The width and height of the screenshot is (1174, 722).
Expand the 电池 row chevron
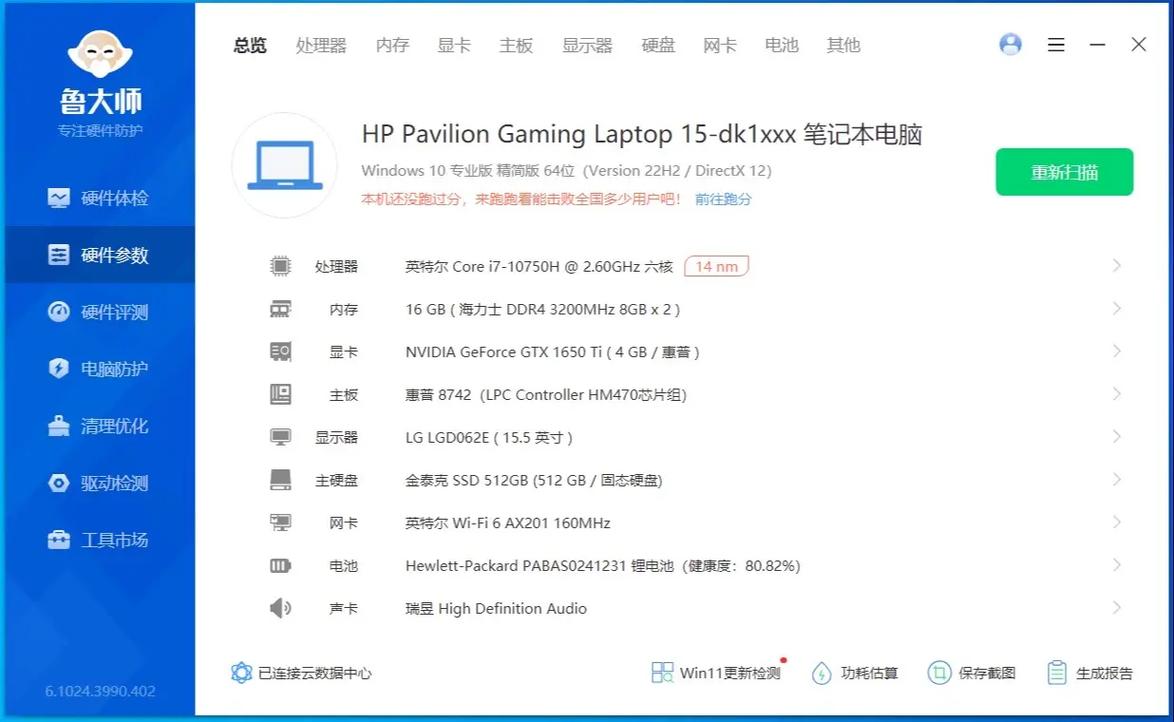[1116, 564]
